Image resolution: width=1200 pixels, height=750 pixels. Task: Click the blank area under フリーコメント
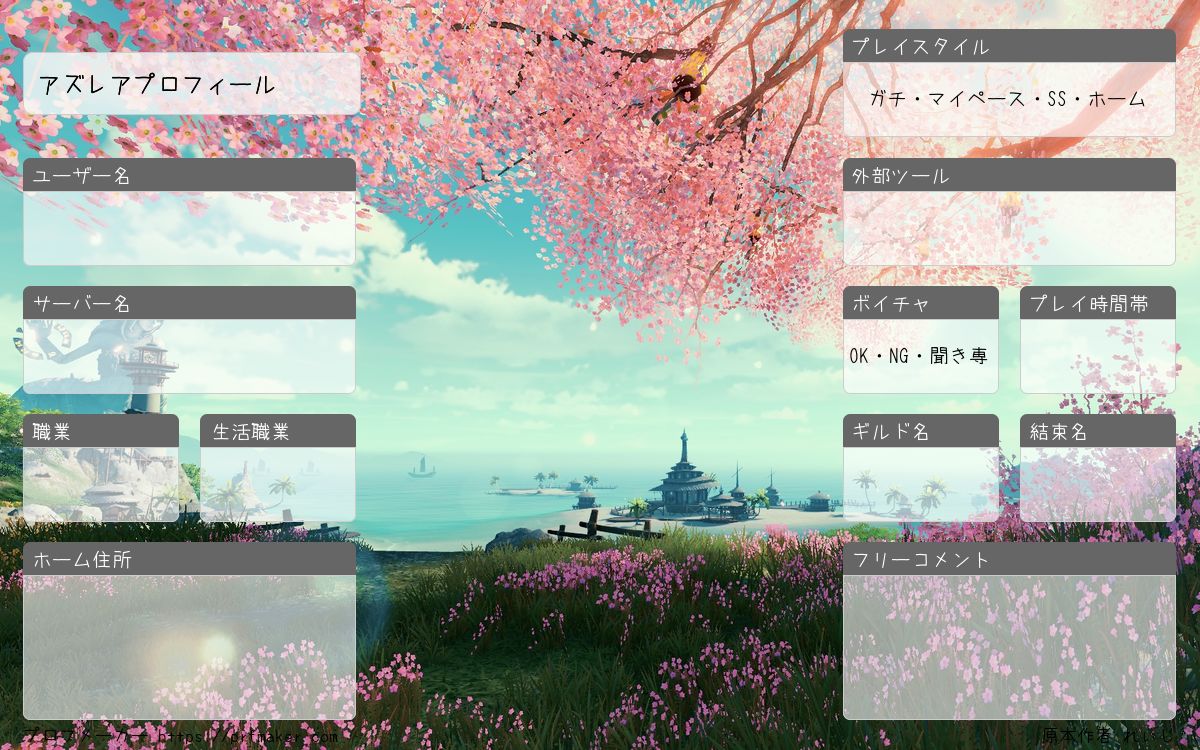pyautogui.click(x=1009, y=647)
